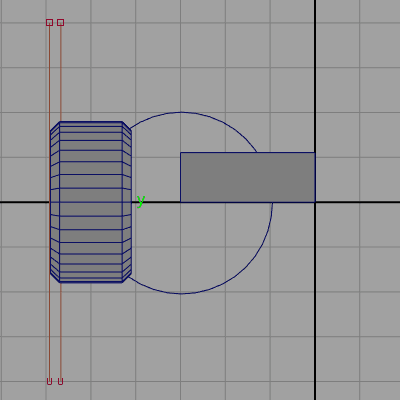The image size is (400, 400).
Task: Click the right U-shaped red end marker
Action: [x=60, y=381]
